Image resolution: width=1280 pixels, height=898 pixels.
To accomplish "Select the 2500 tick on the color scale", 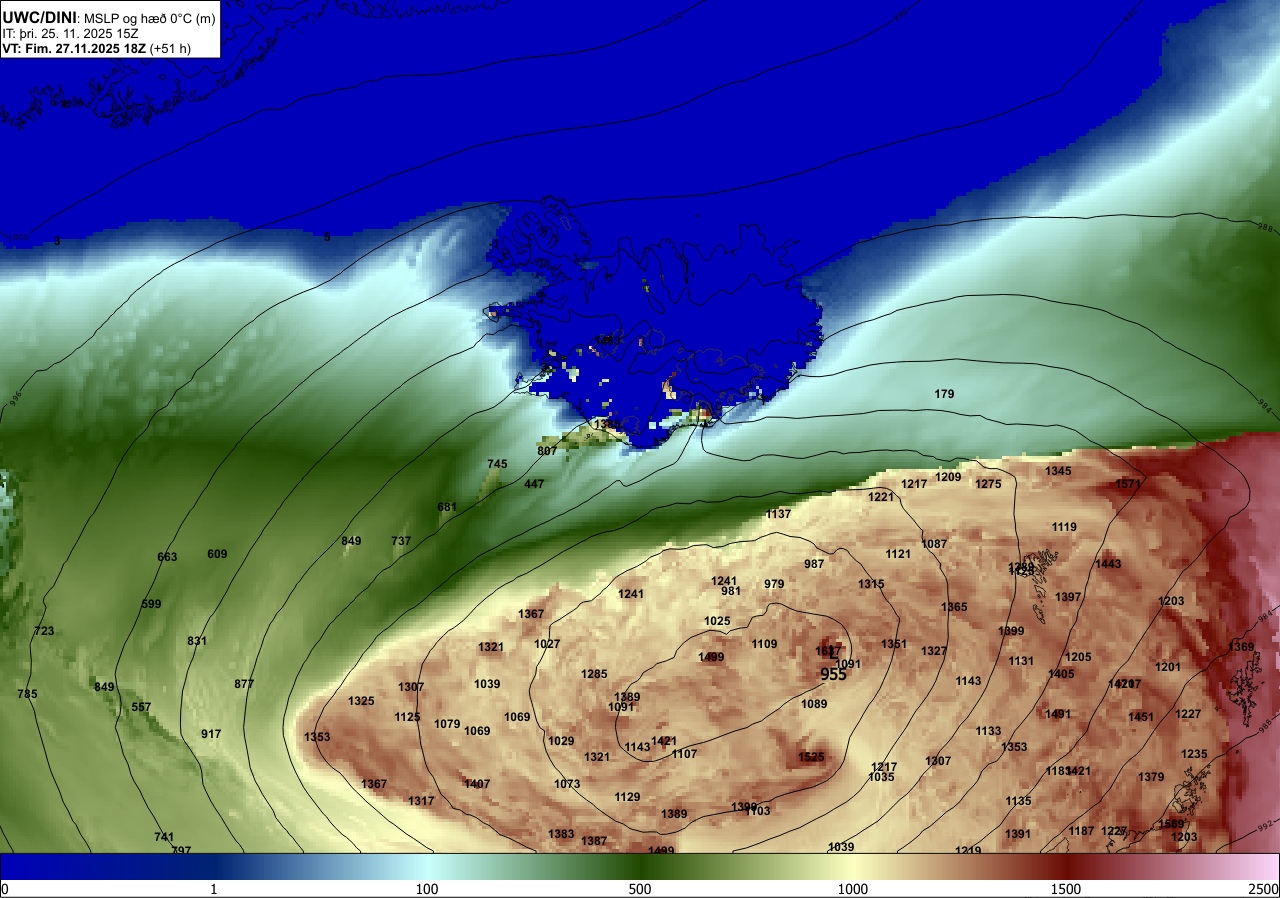I will coord(1264,889).
